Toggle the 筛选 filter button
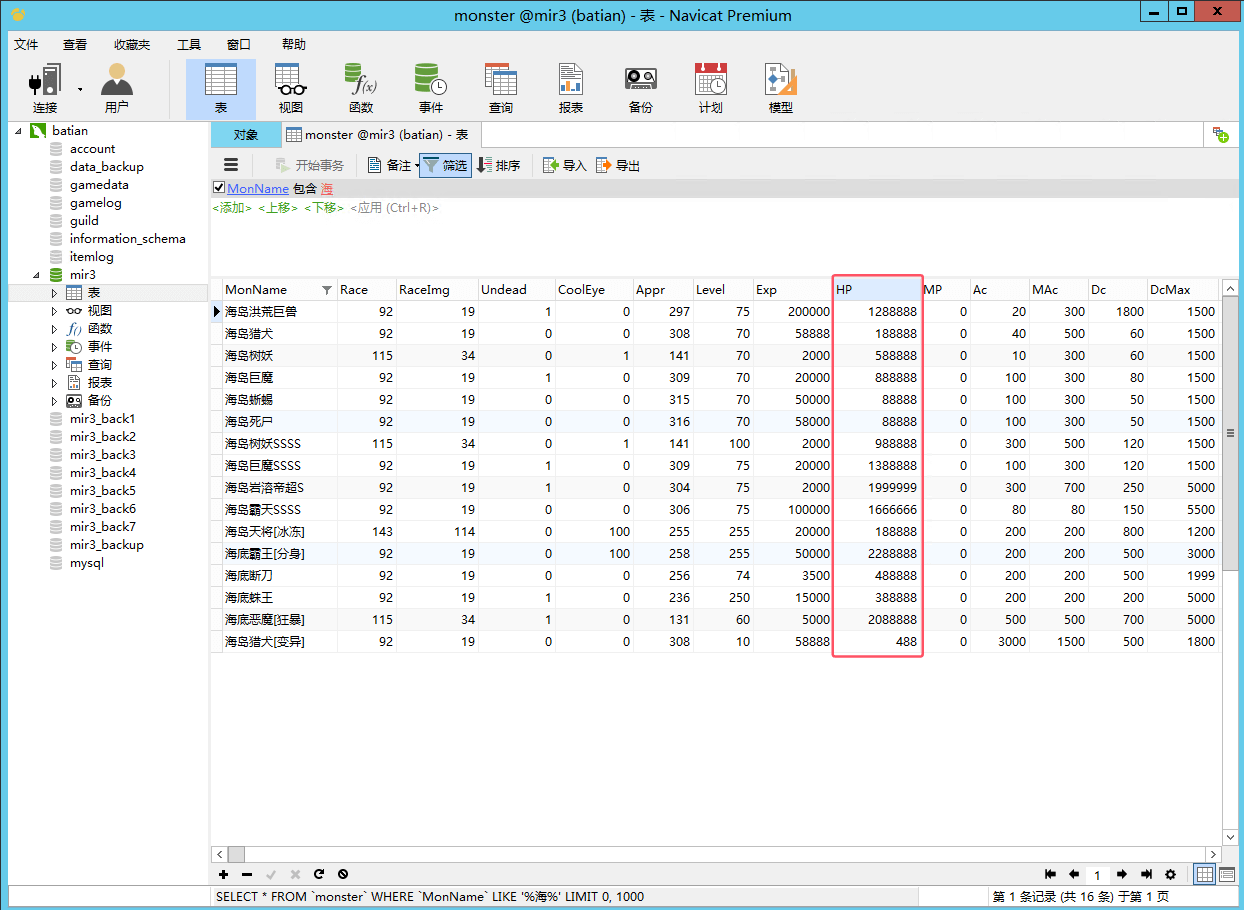This screenshot has width=1244, height=910. 445,165
